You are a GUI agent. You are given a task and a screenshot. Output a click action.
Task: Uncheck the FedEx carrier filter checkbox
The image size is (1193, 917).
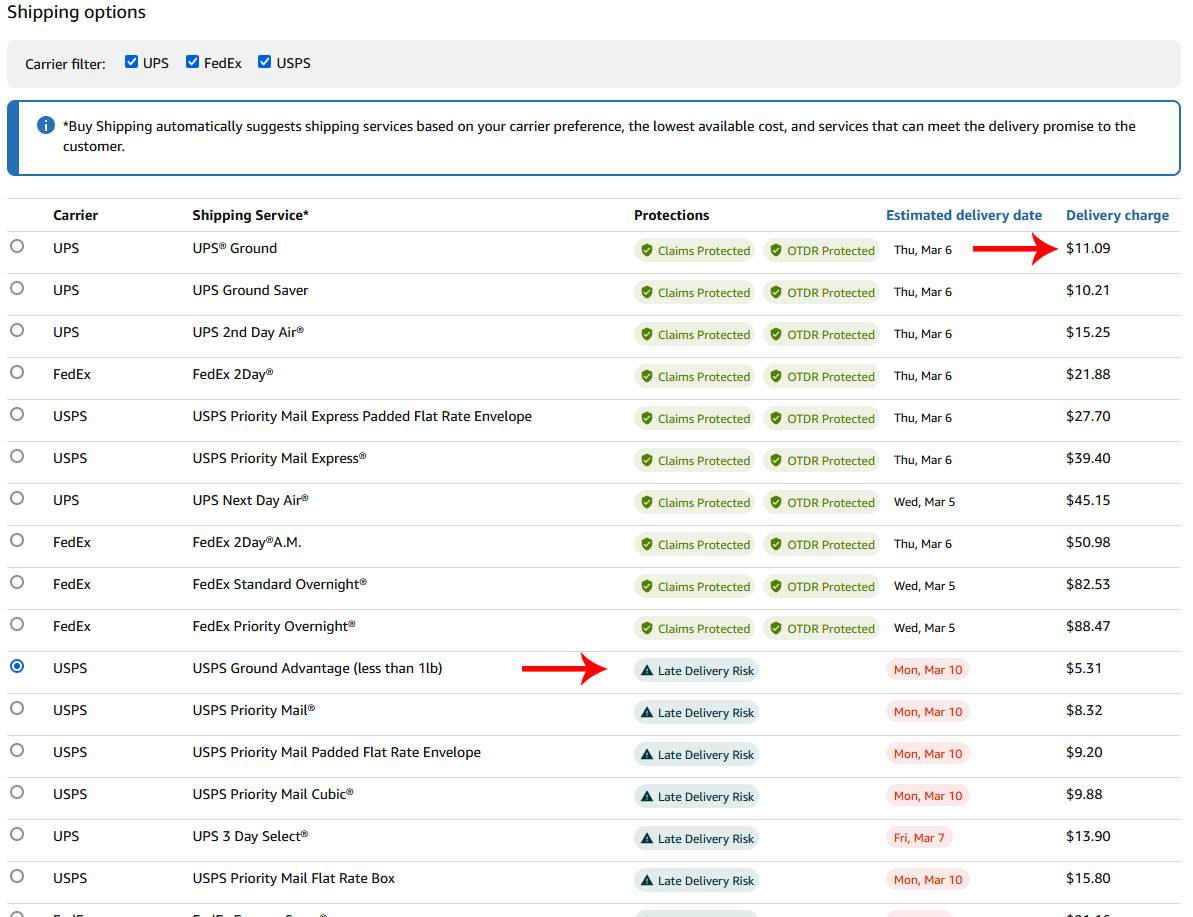(192, 62)
